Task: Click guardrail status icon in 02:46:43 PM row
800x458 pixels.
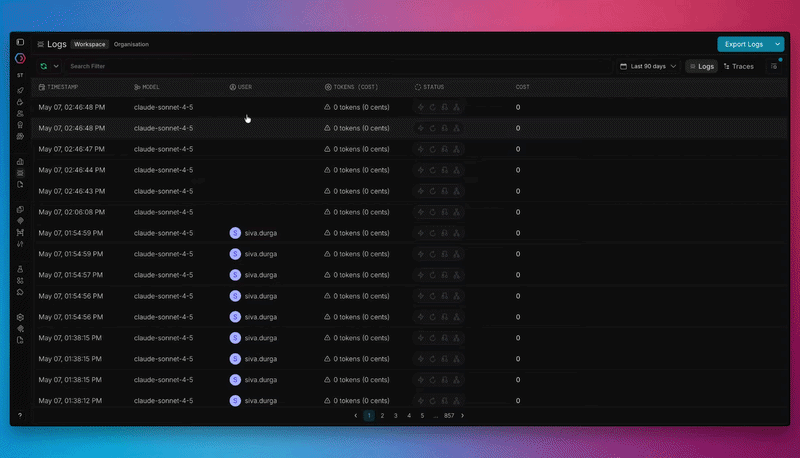Action: pyautogui.click(x=444, y=191)
